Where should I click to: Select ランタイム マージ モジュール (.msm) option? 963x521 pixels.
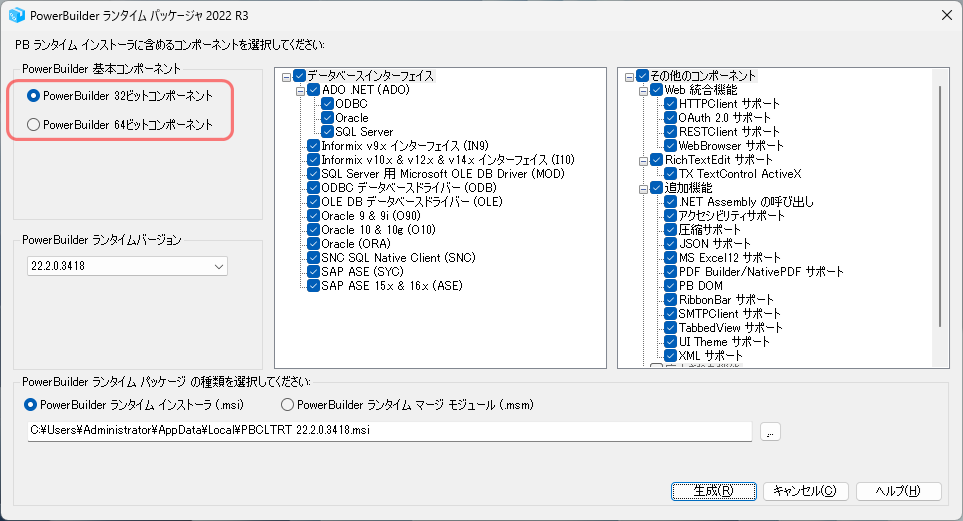(288, 405)
